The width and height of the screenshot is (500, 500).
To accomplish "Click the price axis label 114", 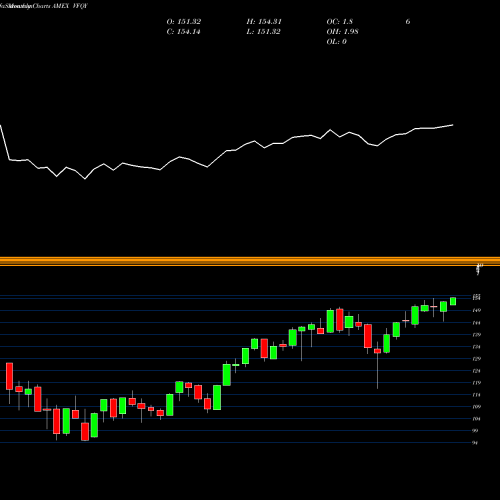I will coord(477,395).
